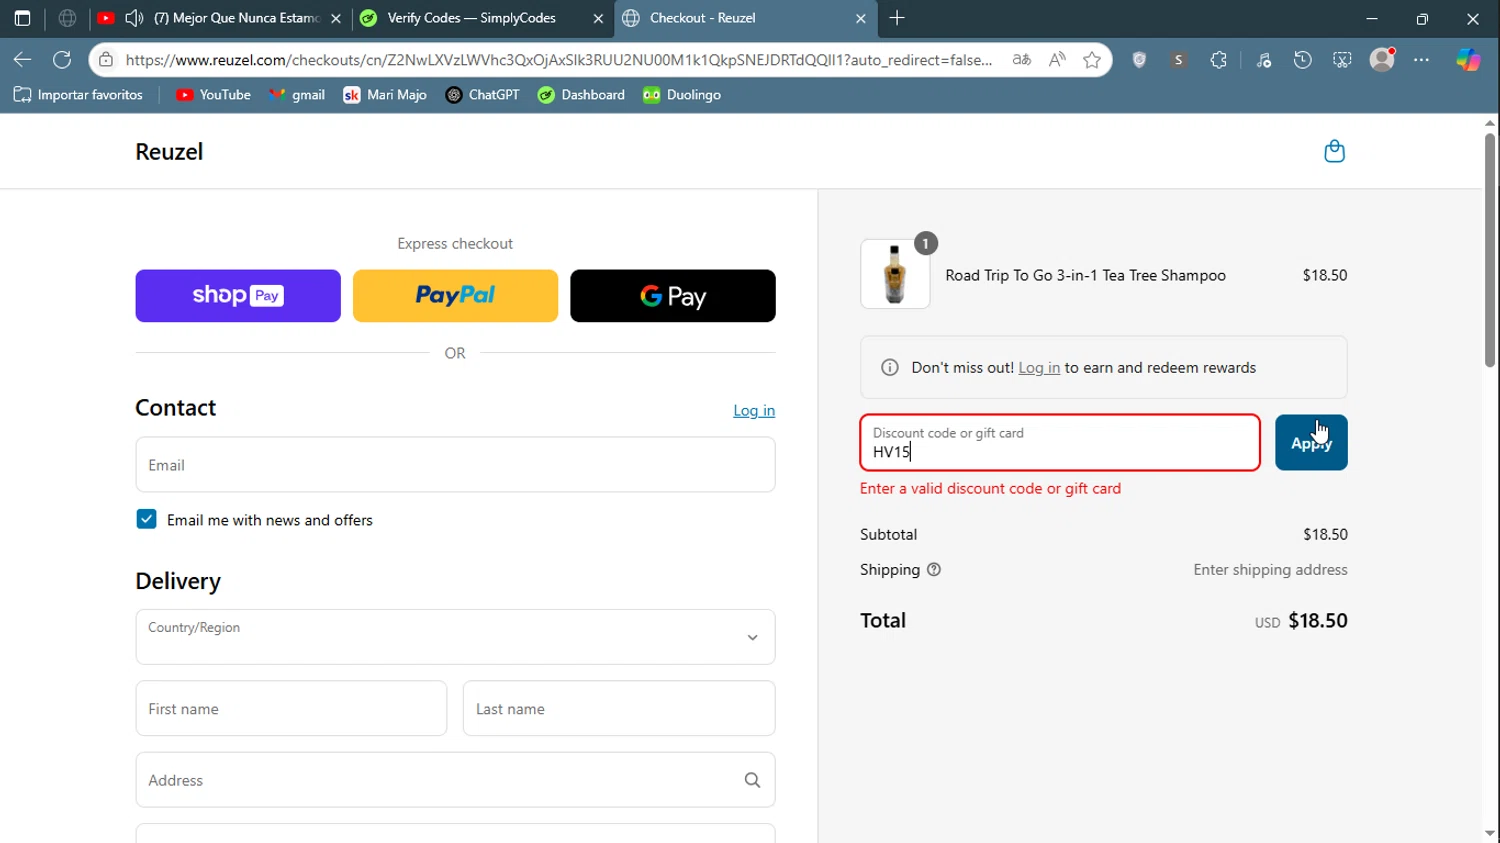Screen dimensions: 1500x843
Task: Open a new browser tab
Action: click(897, 18)
